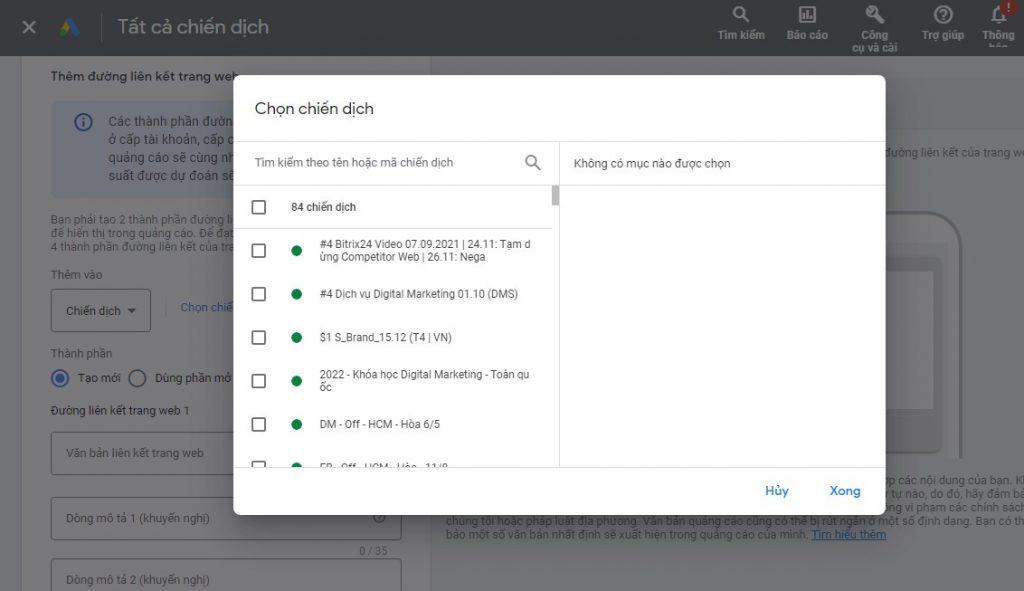Check the 2022 Khóa học Digital Marketing campaign
The height and width of the screenshot is (591, 1024).
coord(259,380)
